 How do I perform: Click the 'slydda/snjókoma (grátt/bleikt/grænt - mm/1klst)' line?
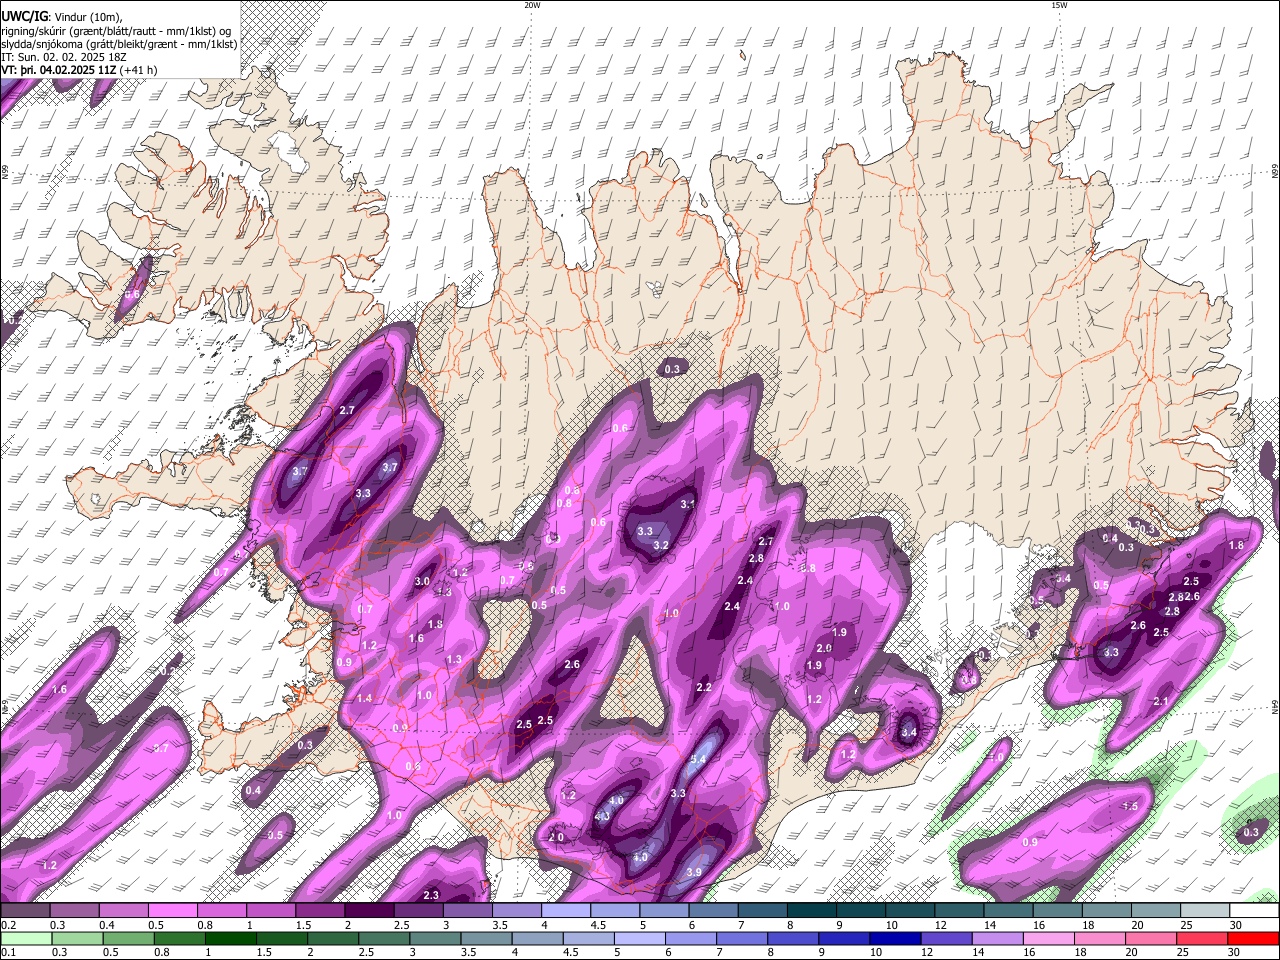[119, 44]
